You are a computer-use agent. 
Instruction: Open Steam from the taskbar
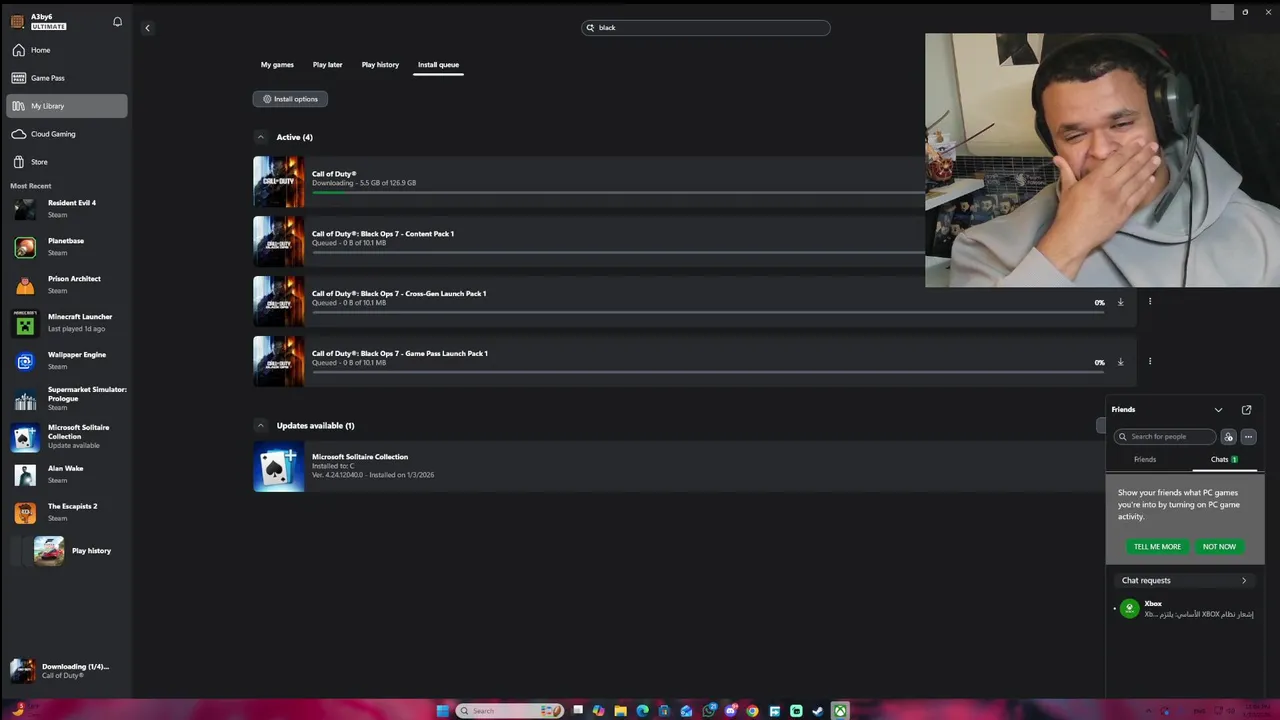click(818, 711)
